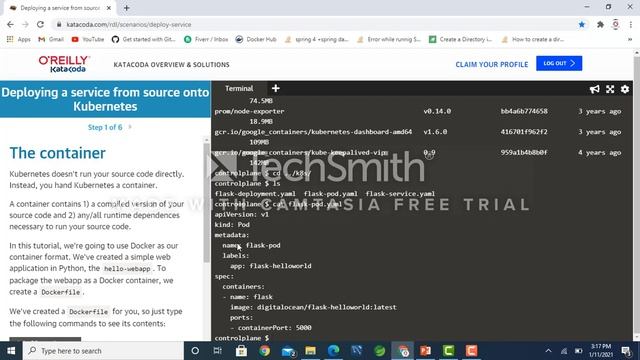Click the Step 1 of 6 label

click(105, 127)
